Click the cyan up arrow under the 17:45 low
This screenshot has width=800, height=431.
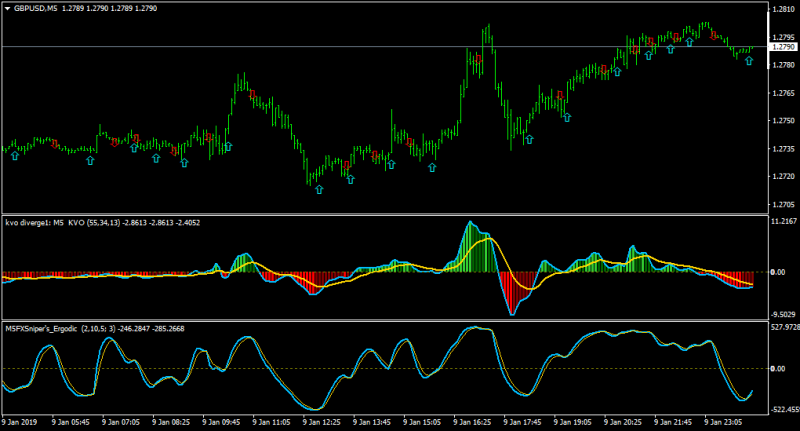(529, 139)
